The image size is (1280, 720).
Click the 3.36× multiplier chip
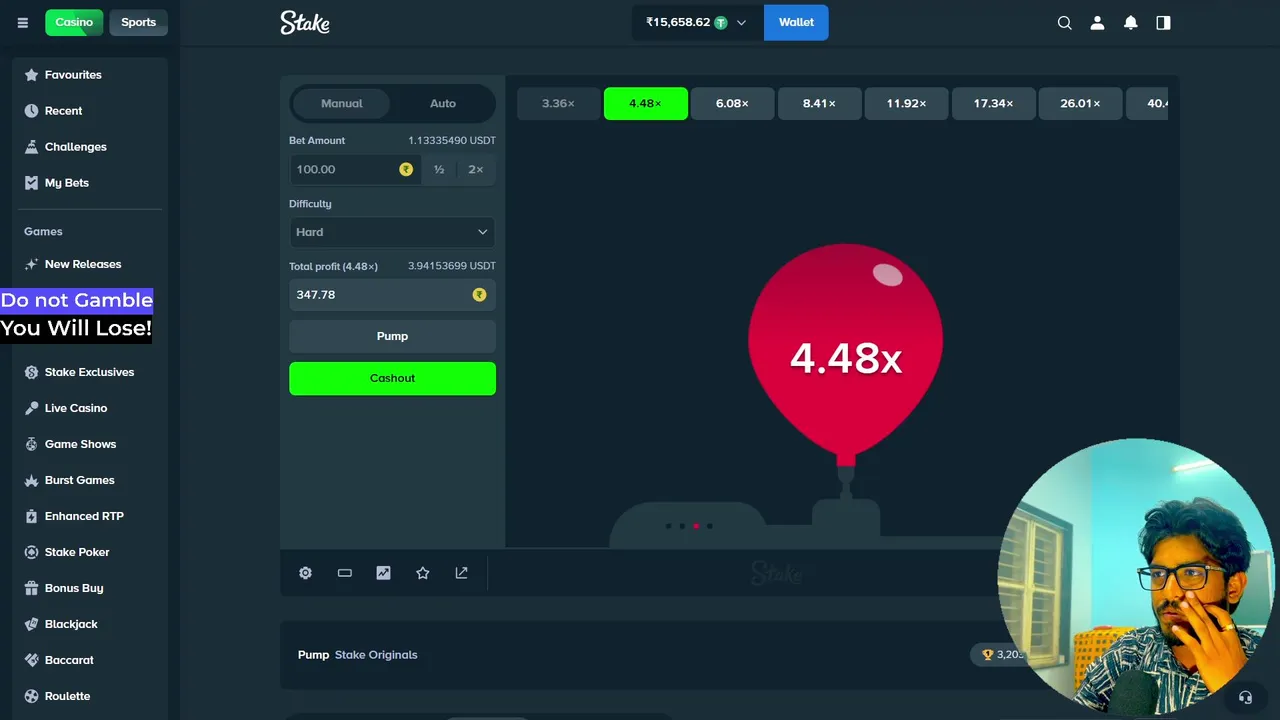[558, 103]
